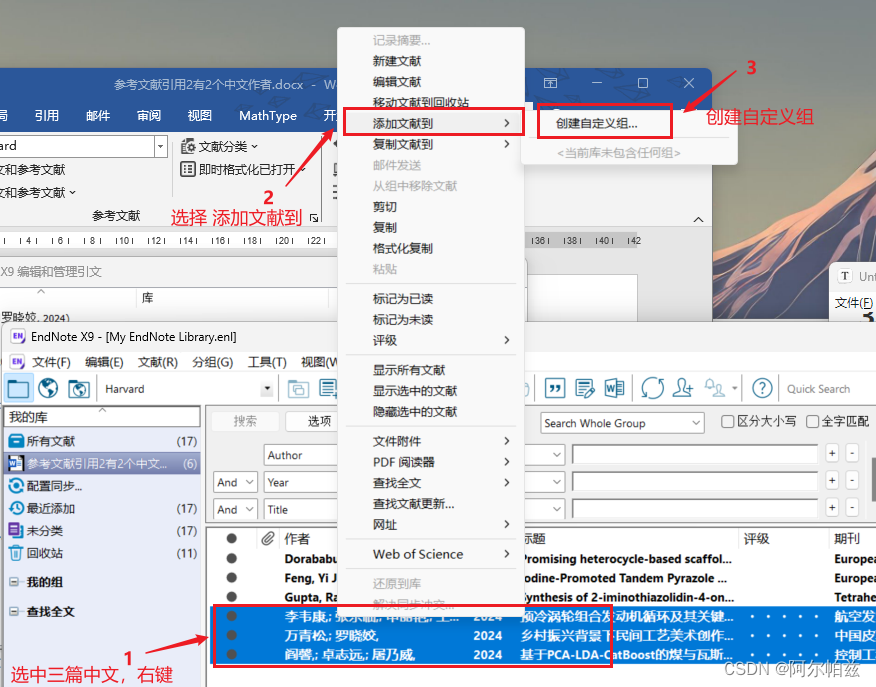The height and width of the screenshot is (687, 876).
Task: Click vertical scrollbar of search panel
Action: pos(873,479)
